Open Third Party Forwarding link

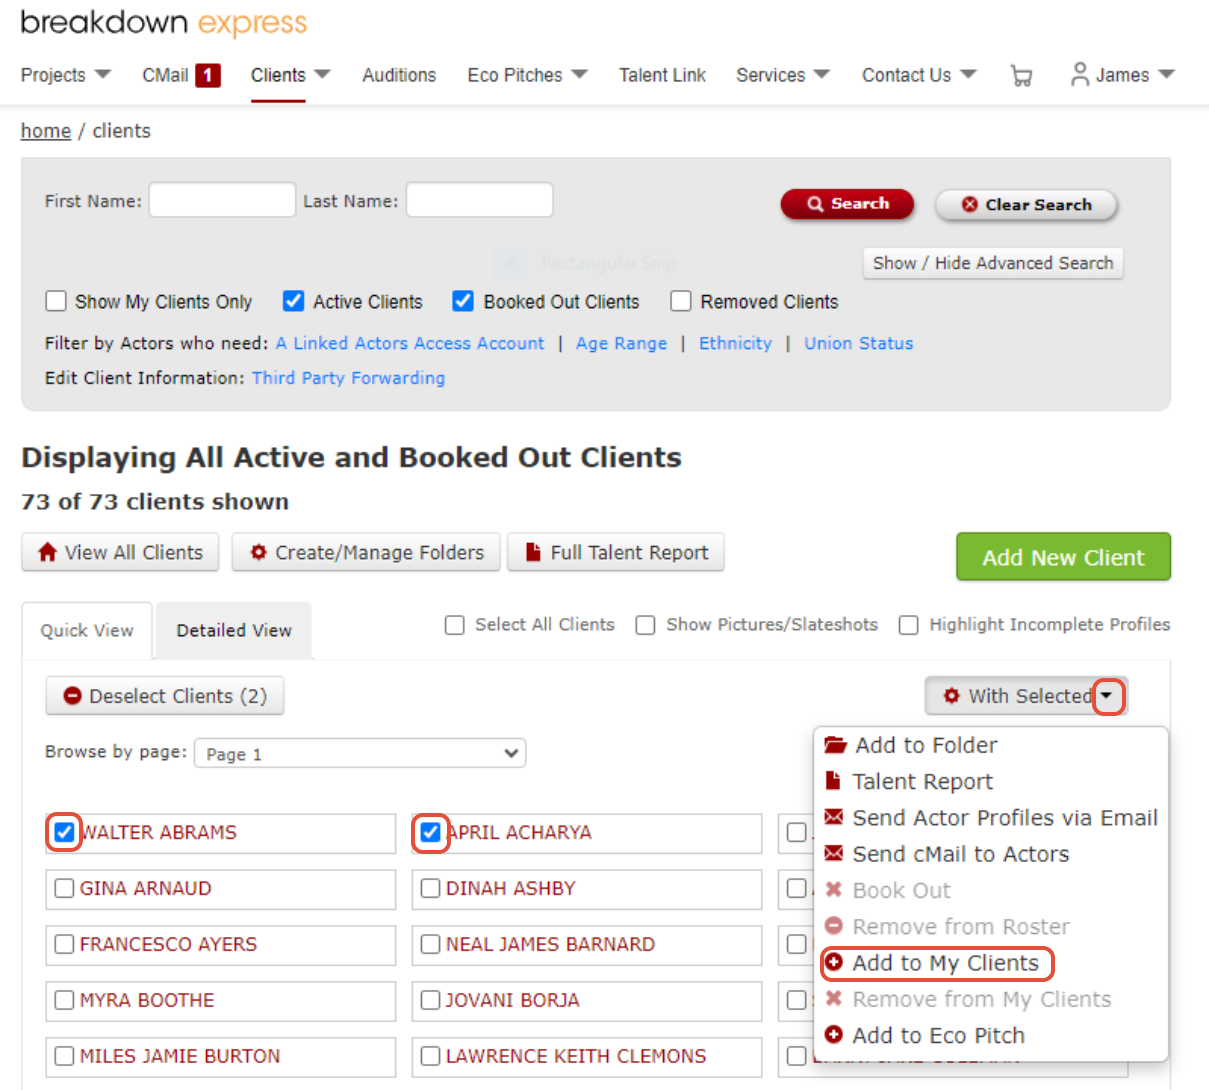(348, 378)
